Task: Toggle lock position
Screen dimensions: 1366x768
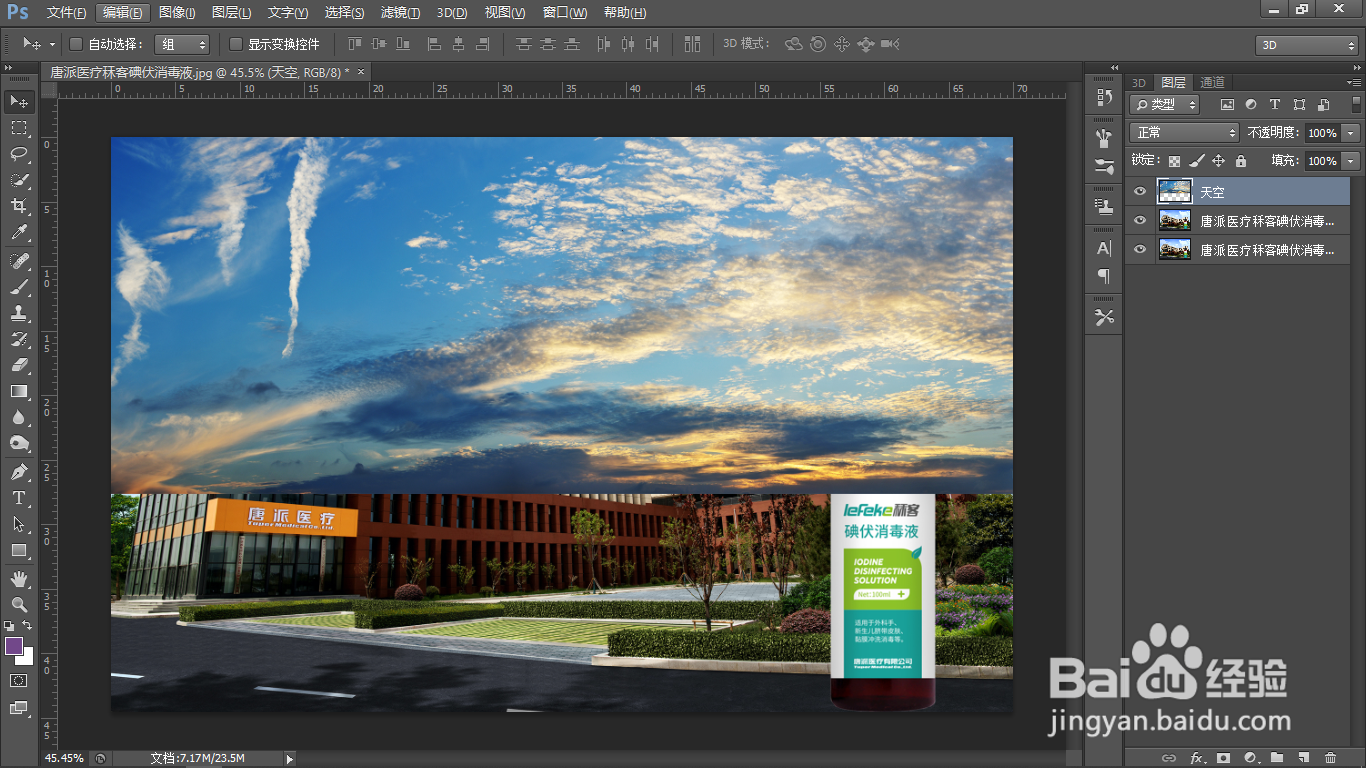Action: [x=1218, y=160]
